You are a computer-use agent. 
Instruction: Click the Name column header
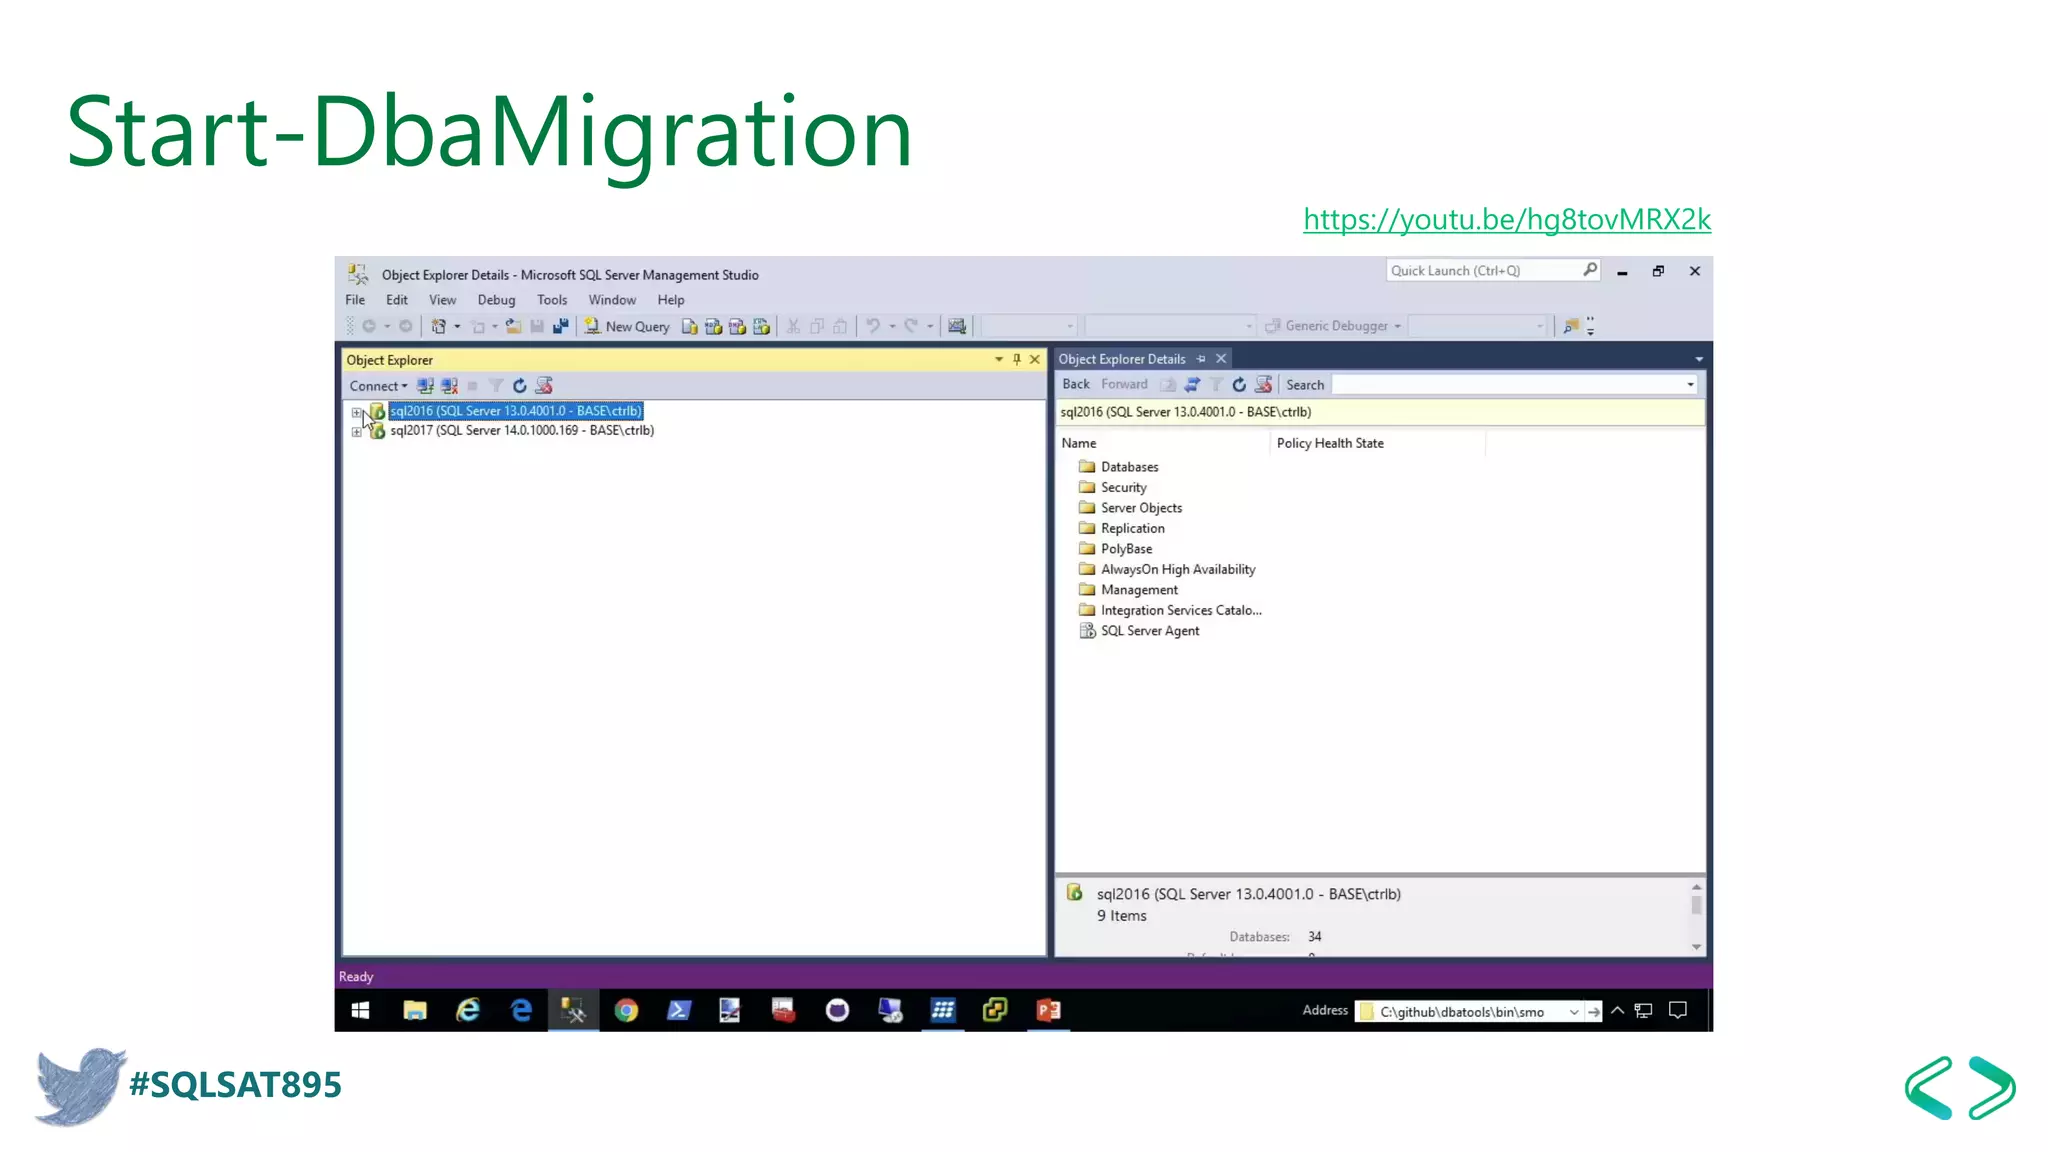1164,443
